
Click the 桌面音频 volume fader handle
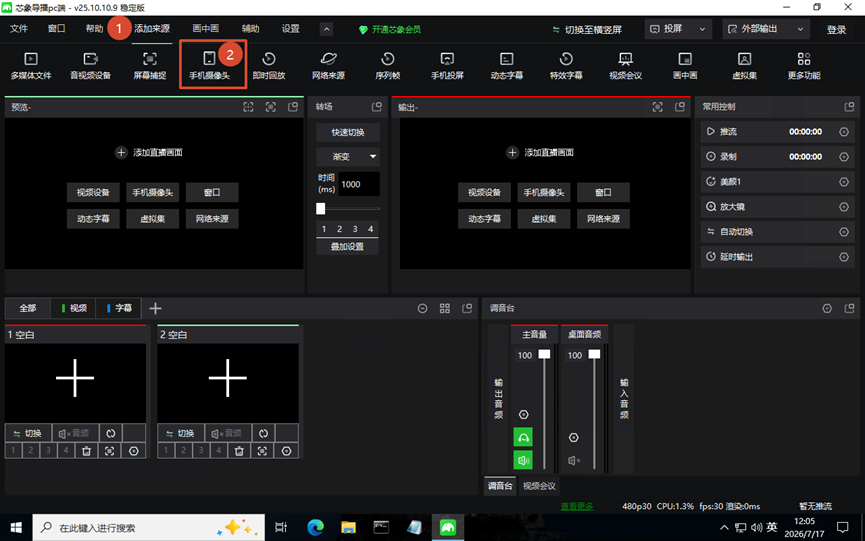click(x=594, y=355)
